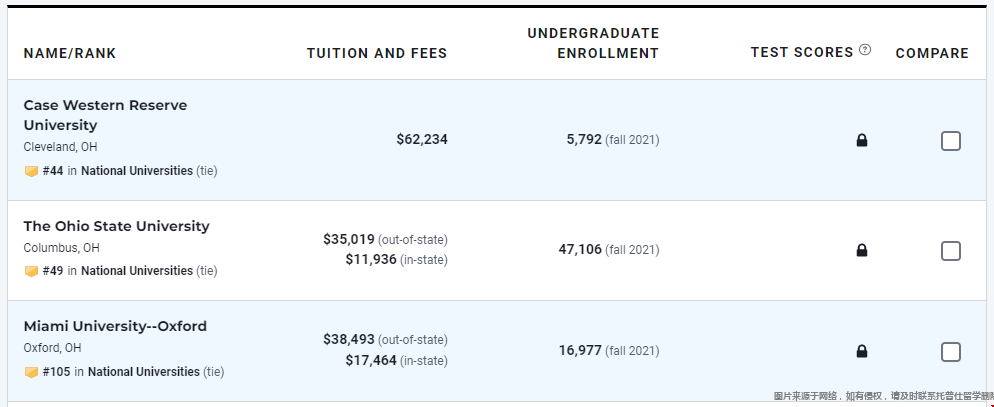
Task: Click lock icon in Miami University row
Action: pyautogui.click(x=862, y=351)
